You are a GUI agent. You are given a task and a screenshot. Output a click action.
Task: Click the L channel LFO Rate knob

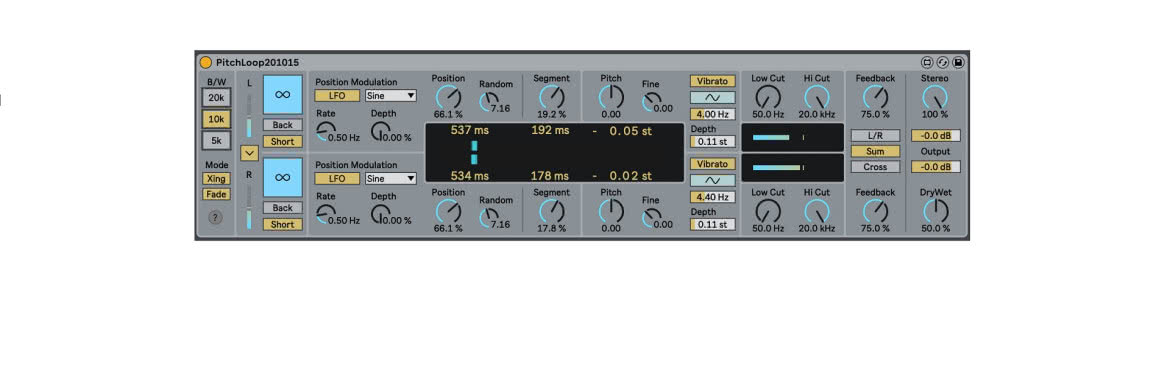click(x=325, y=130)
